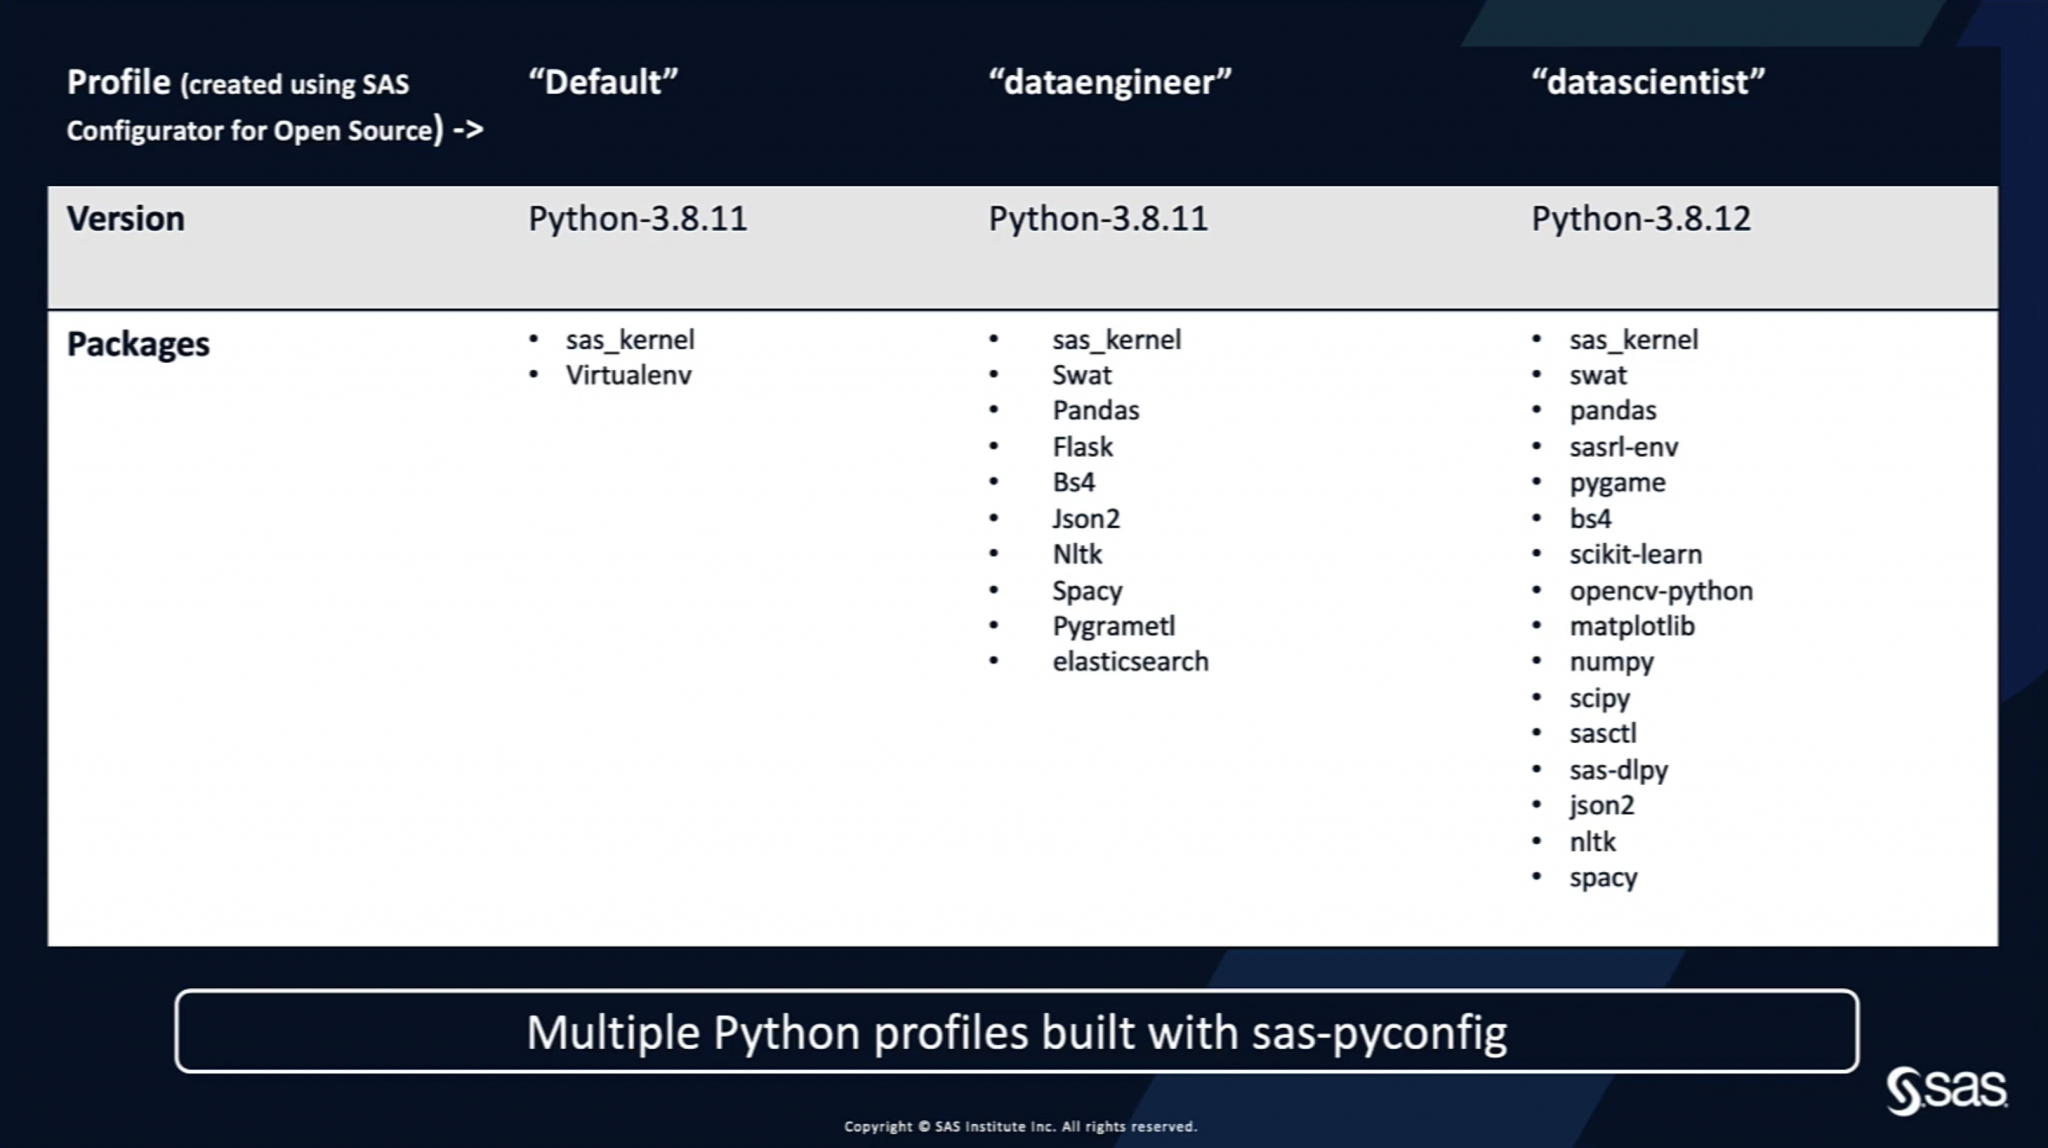2048x1148 pixels.
Task: Click the pygame package under datascientist
Action: (1617, 482)
